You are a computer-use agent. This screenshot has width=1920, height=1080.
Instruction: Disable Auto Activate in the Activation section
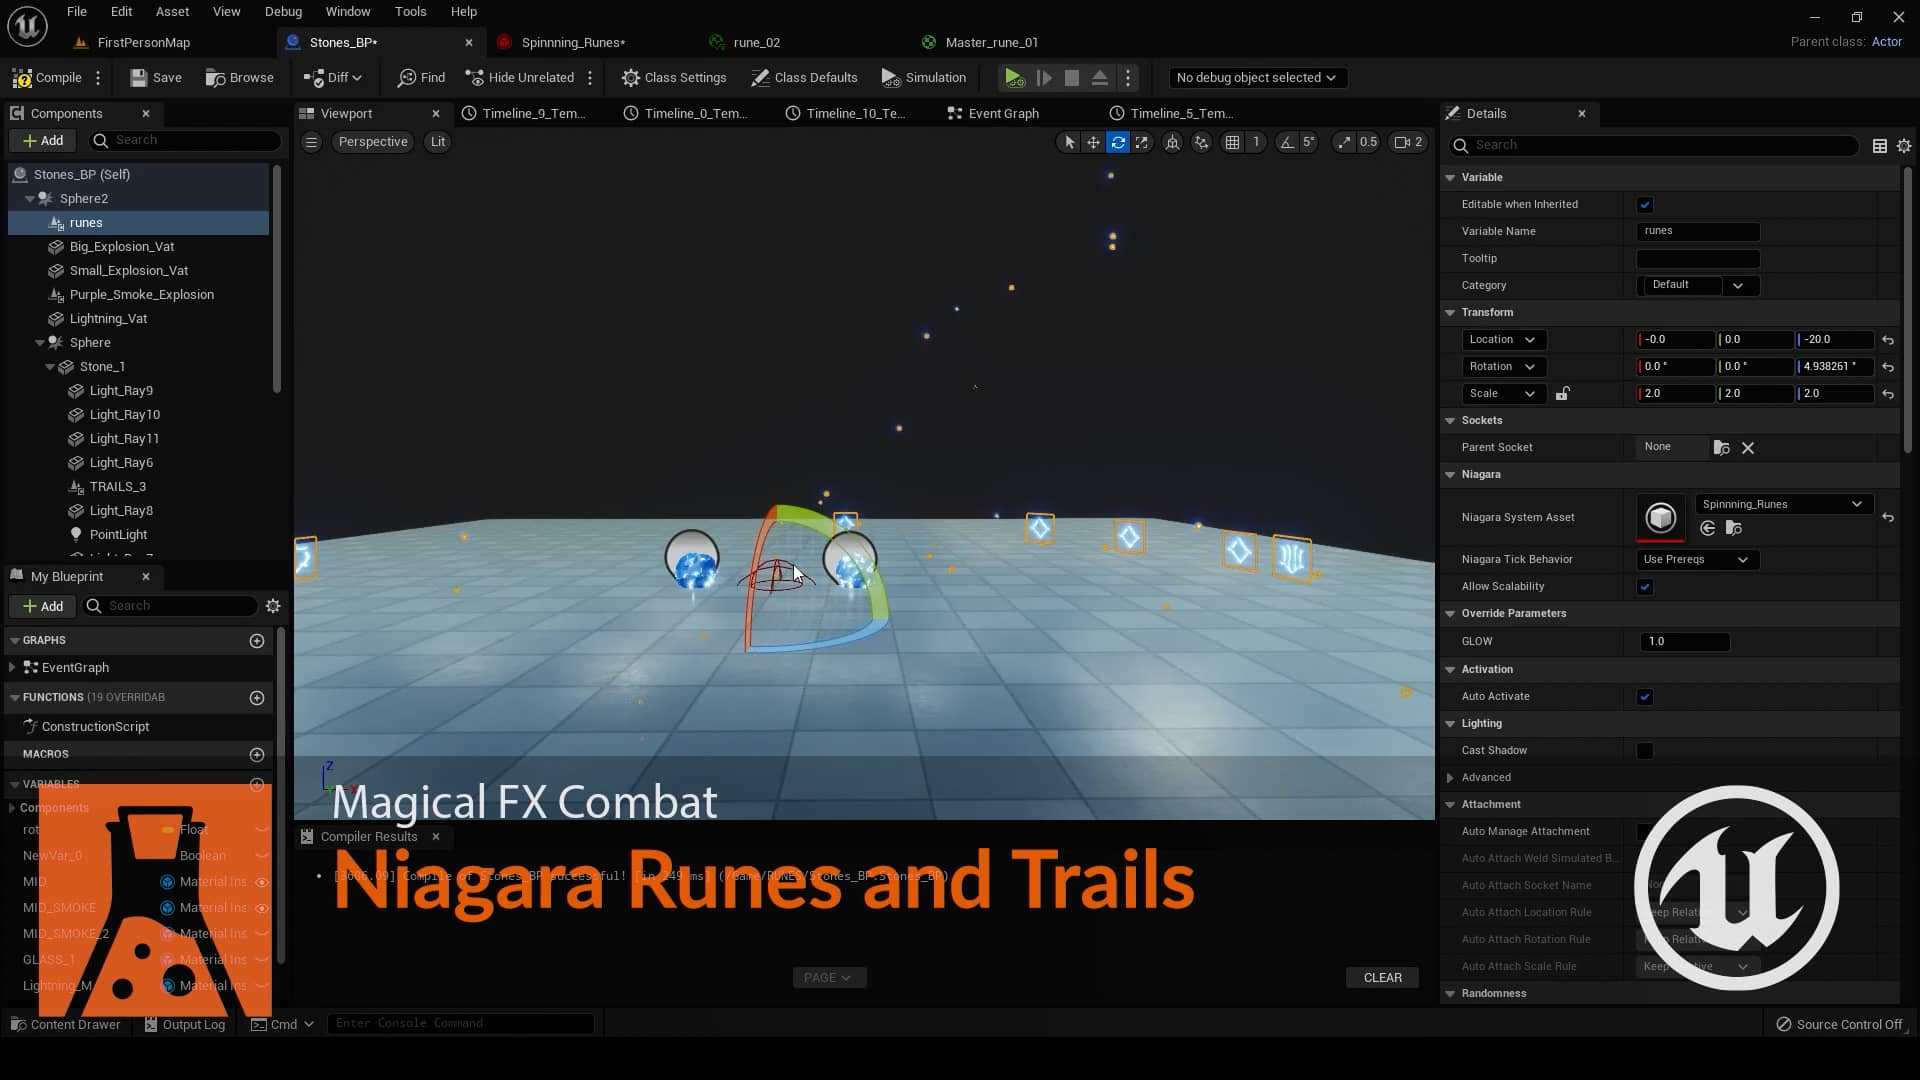tap(1645, 696)
